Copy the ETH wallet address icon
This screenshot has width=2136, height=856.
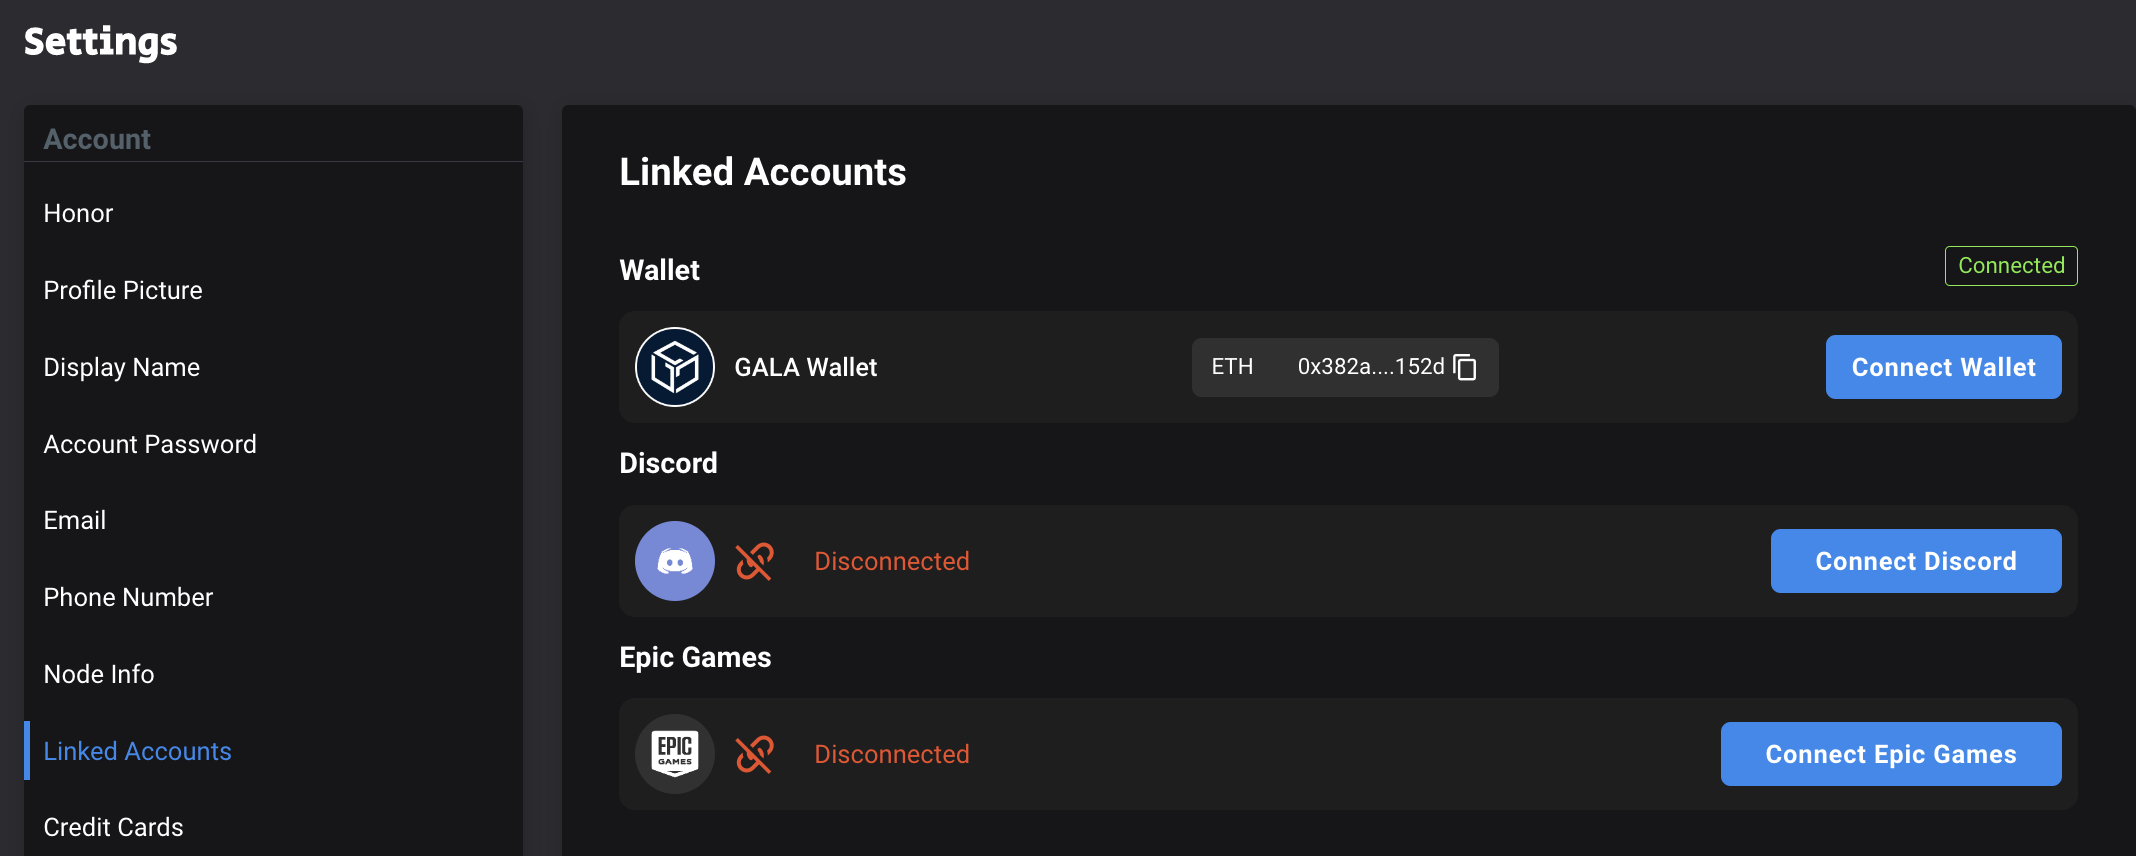pyautogui.click(x=1465, y=367)
